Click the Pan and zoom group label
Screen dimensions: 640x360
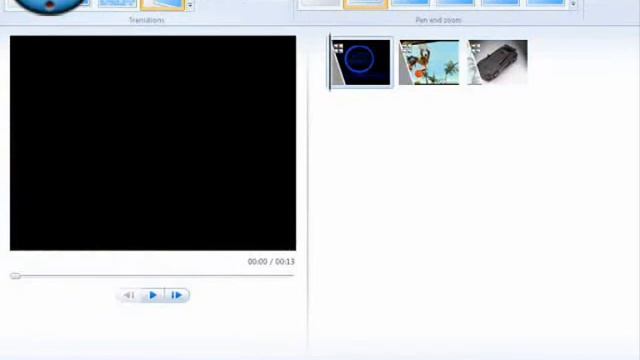coord(438,20)
